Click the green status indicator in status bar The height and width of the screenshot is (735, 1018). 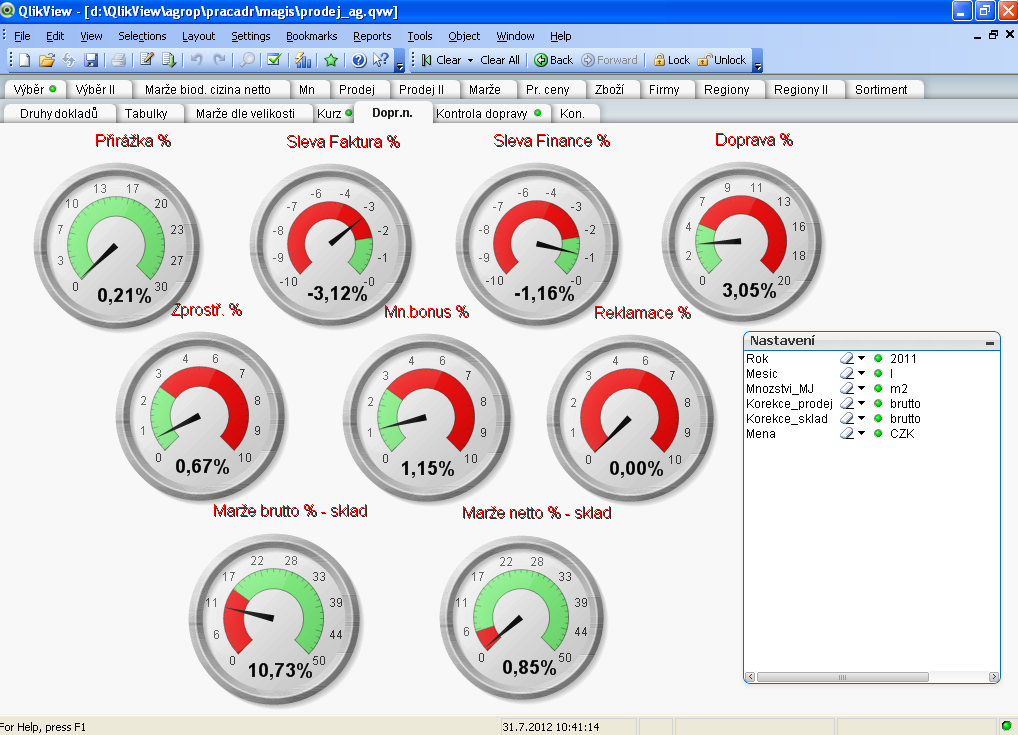coord(1006,726)
